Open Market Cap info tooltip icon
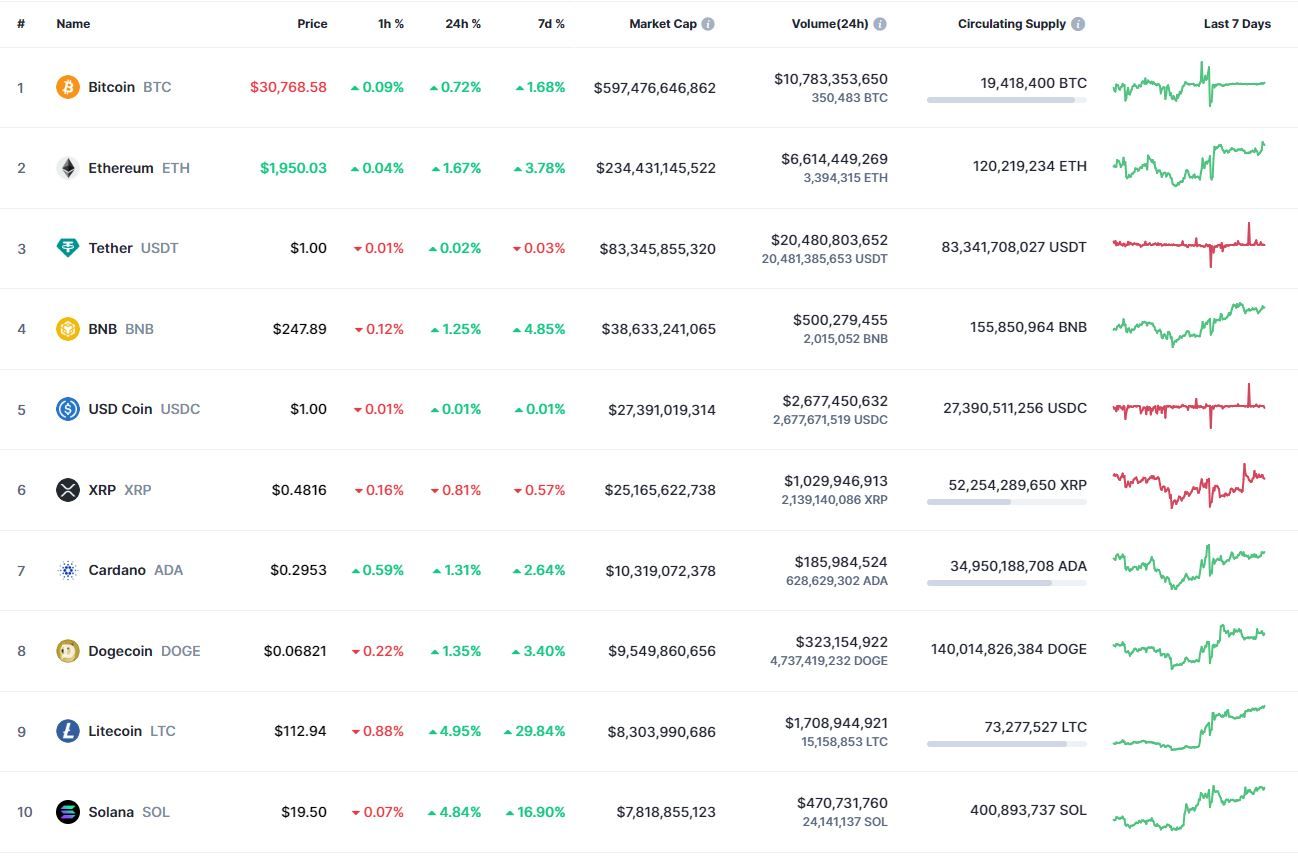The width and height of the screenshot is (1298, 864). click(x=708, y=24)
